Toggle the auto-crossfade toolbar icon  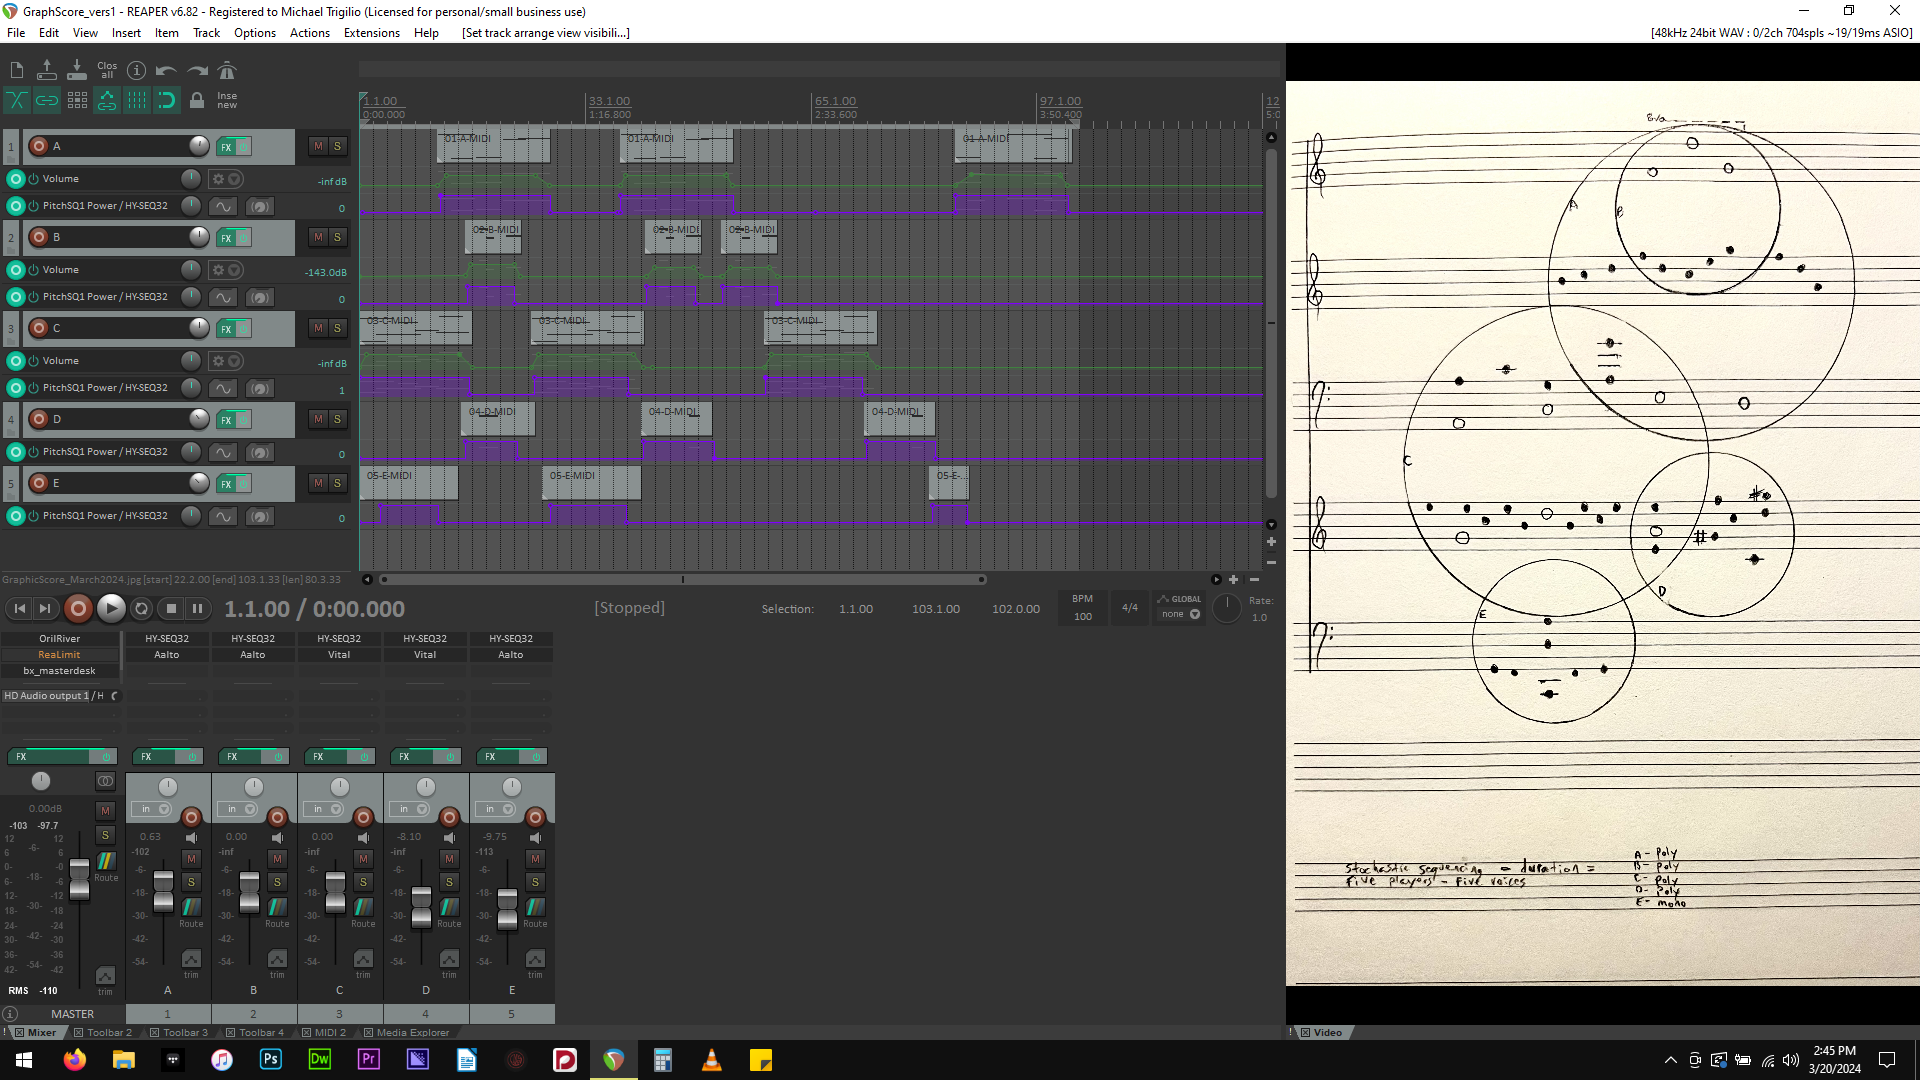tap(17, 100)
